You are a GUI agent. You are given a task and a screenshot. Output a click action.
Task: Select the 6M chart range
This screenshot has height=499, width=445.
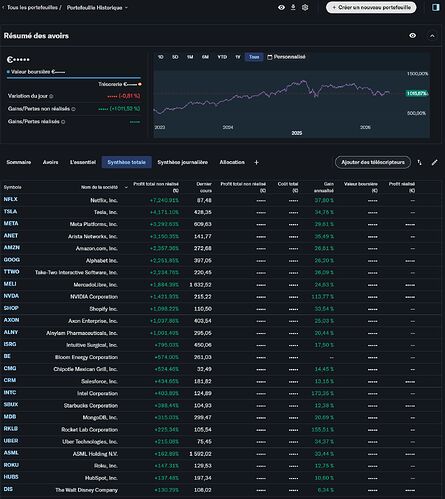click(205, 57)
